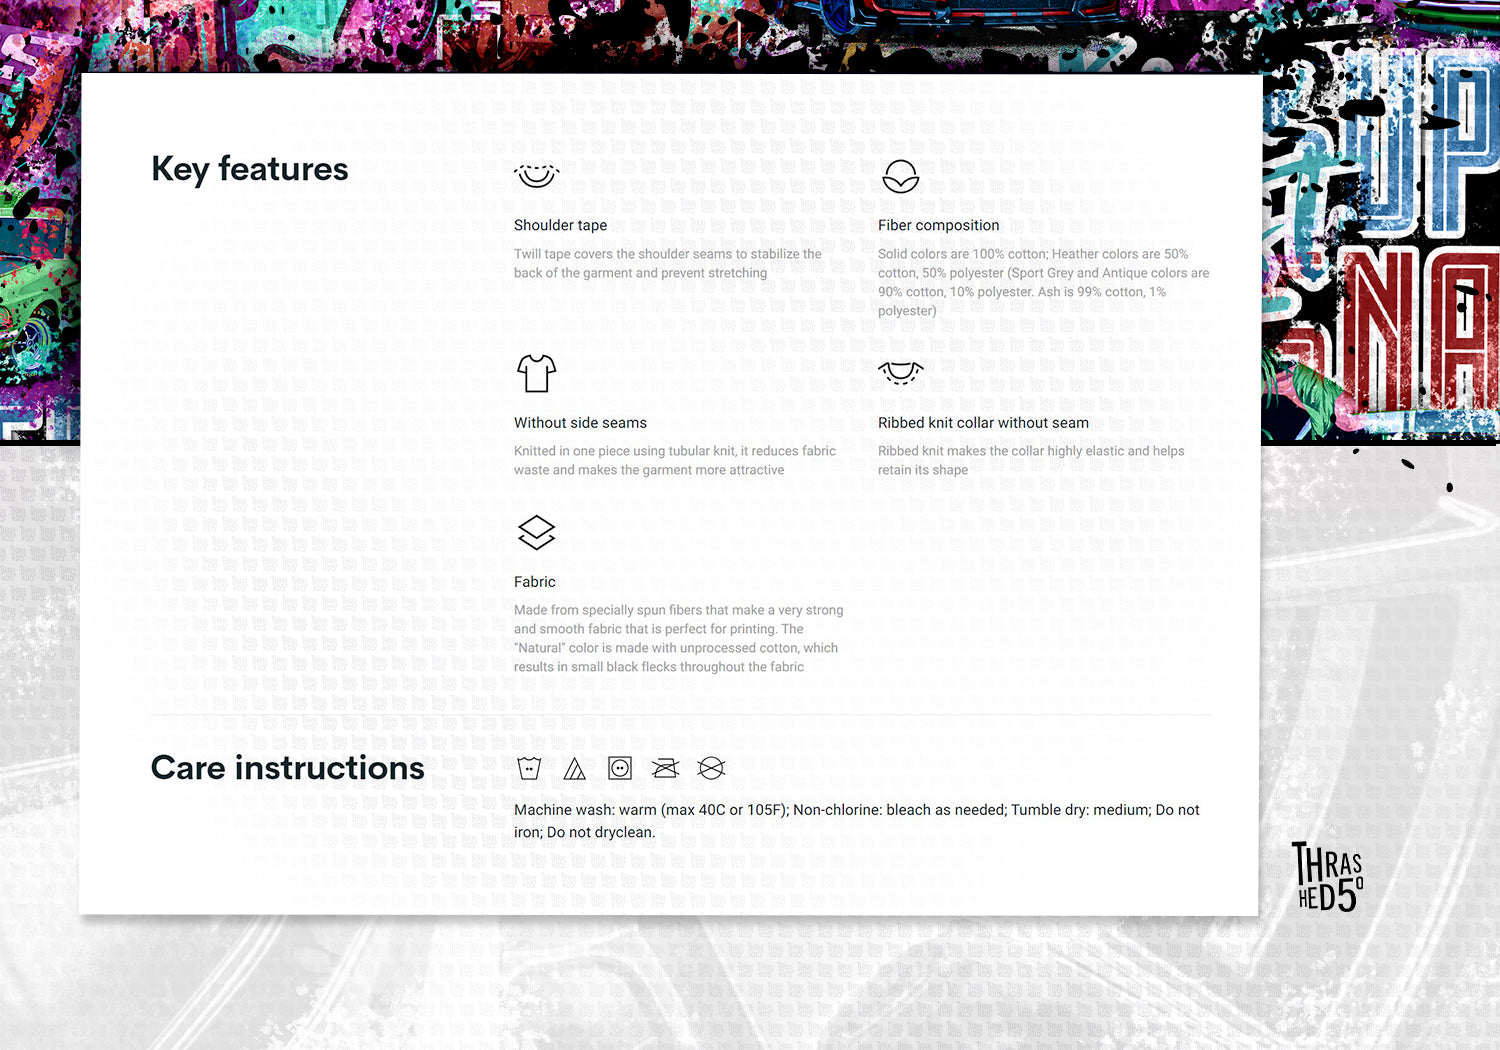Click the Ribbed knit collar without seam title
The image size is (1500, 1050).
(x=983, y=423)
